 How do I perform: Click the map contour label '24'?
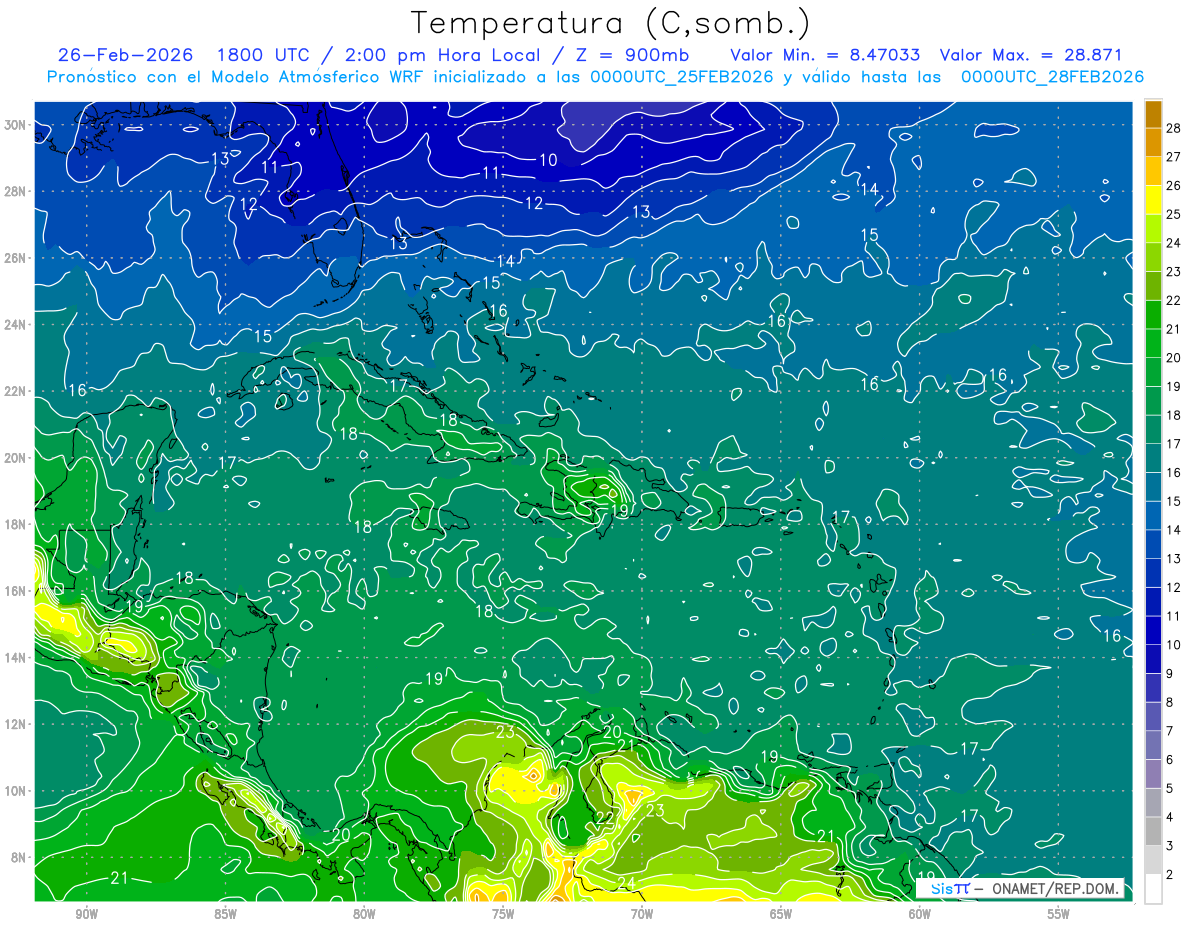626,882
